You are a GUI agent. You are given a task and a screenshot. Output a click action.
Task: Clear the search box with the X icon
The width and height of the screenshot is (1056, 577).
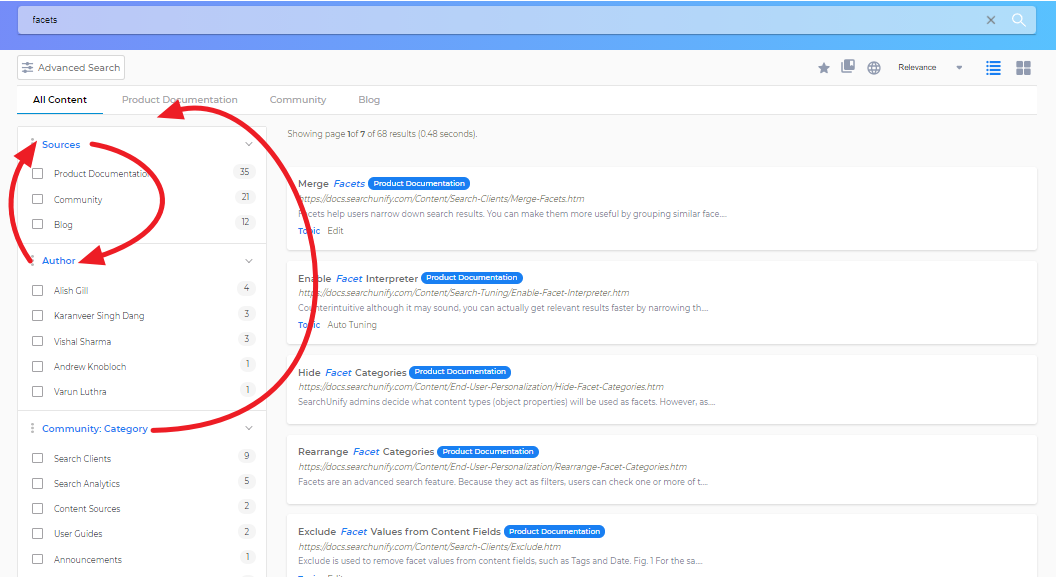coord(991,20)
